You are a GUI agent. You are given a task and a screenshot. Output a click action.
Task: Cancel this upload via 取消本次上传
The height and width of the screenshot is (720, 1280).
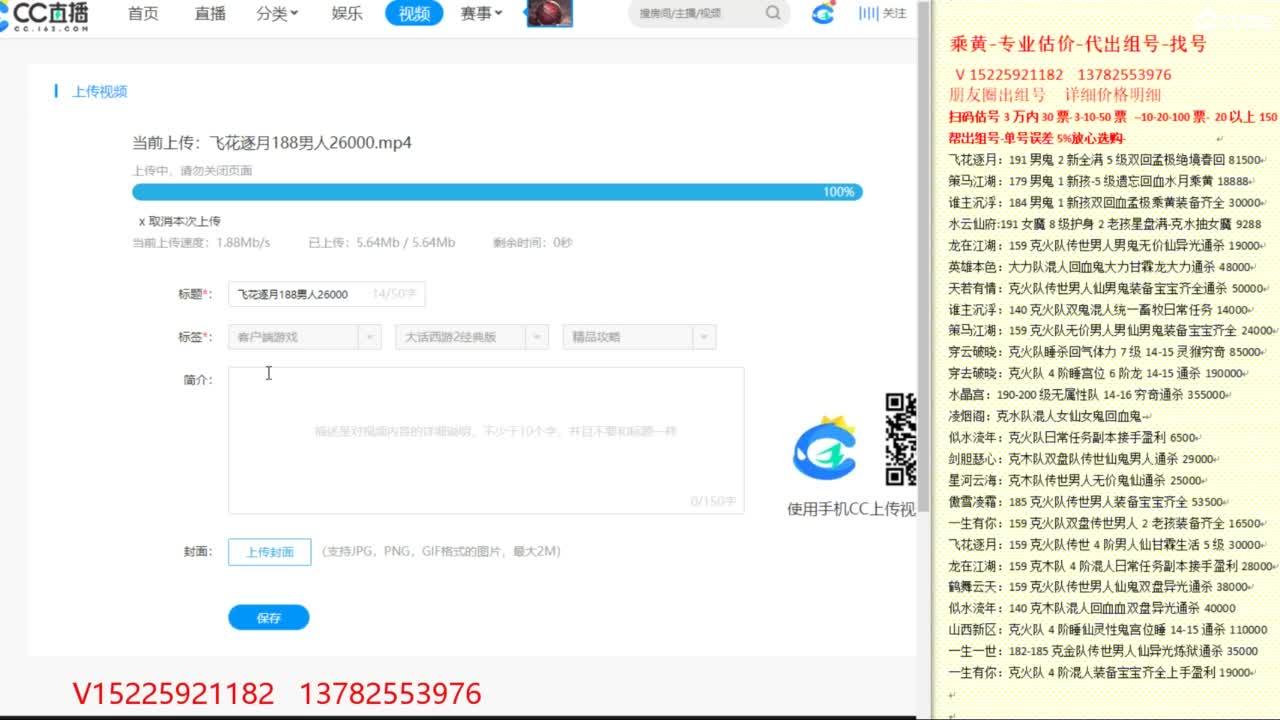point(180,221)
